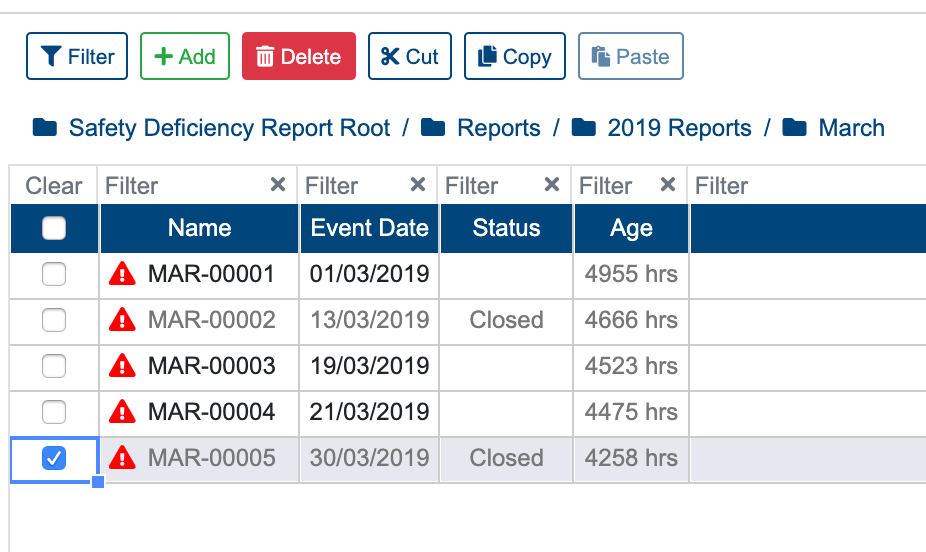Sort by the Age column header

pos(631,228)
